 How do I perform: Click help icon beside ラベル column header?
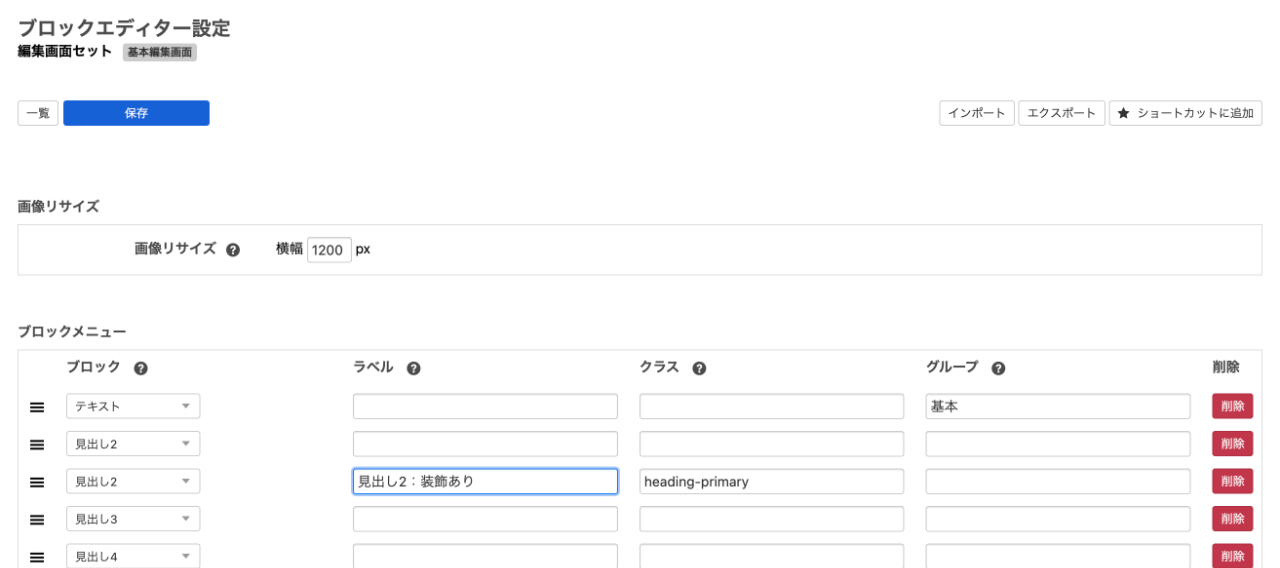click(x=413, y=369)
